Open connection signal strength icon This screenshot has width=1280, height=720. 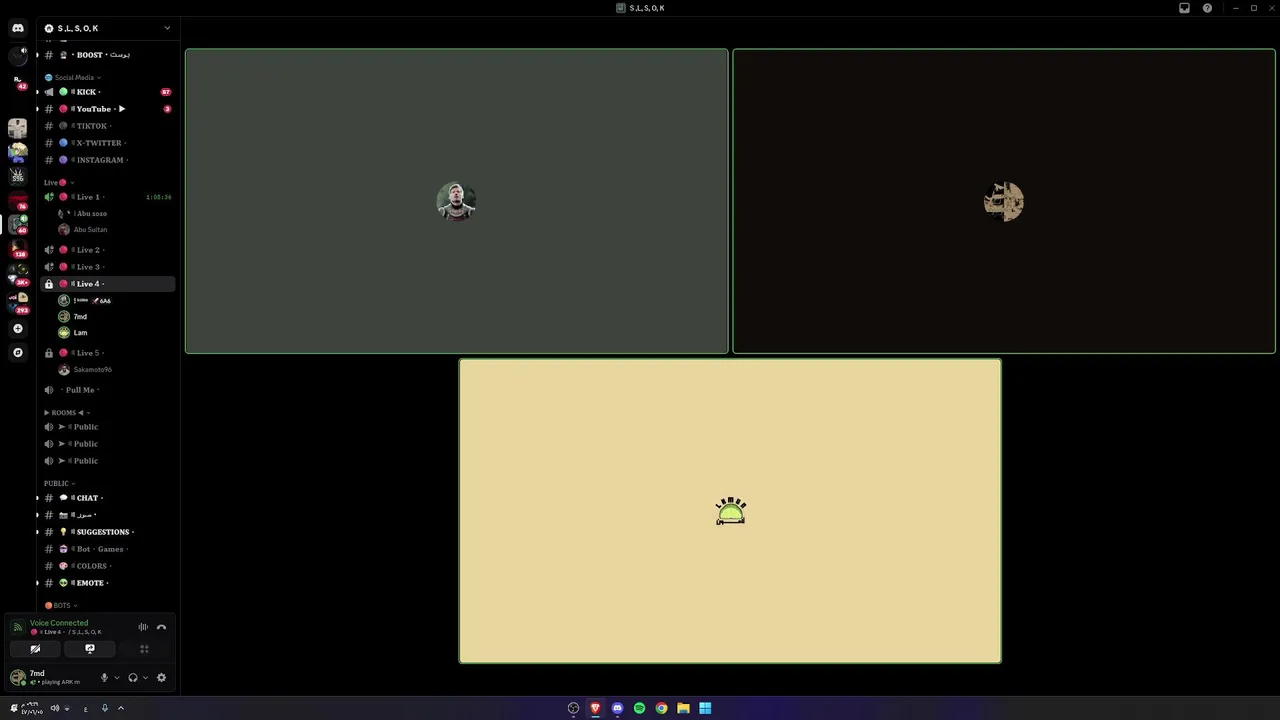[17, 627]
